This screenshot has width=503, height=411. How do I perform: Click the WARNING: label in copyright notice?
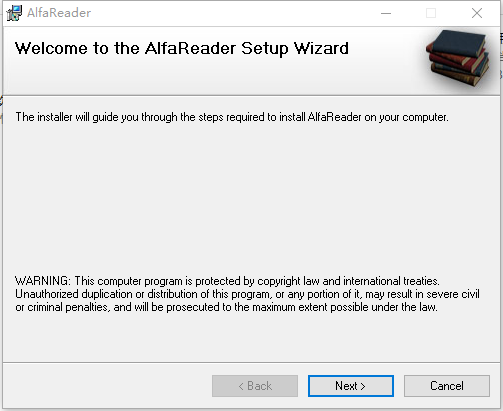(x=43, y=281)
